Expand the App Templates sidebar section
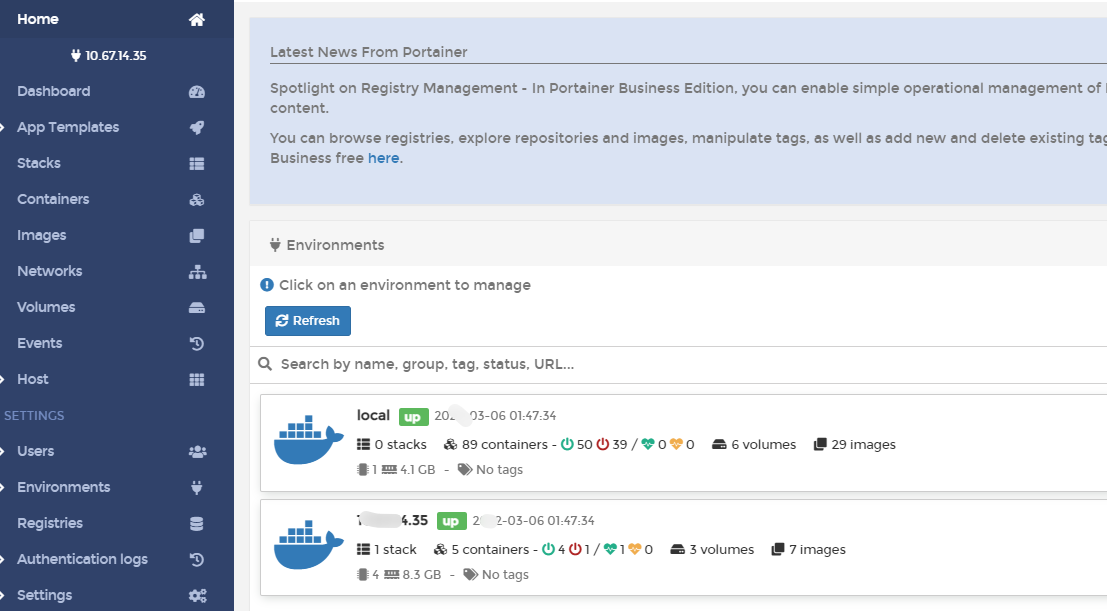The image size is (1107, 611). pos(6,127)
